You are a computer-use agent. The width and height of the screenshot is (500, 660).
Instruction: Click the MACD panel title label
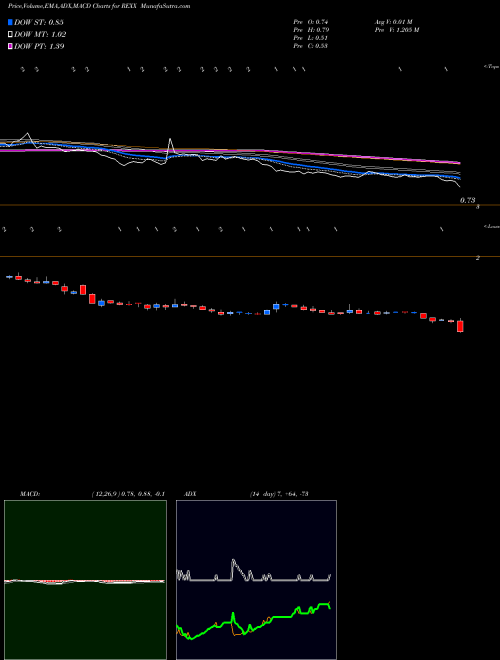(x=30, y=494)
